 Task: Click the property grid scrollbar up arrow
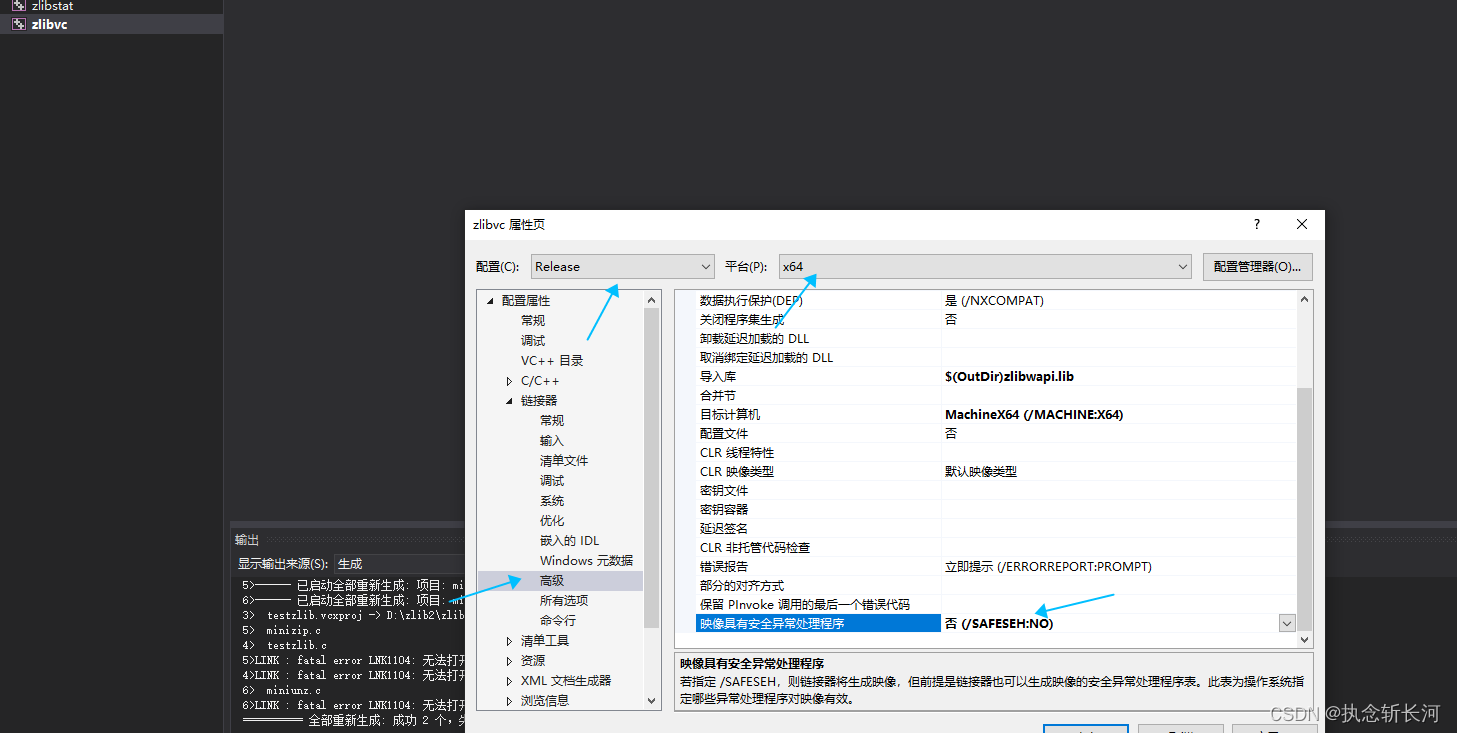(x=1304, y=299)
